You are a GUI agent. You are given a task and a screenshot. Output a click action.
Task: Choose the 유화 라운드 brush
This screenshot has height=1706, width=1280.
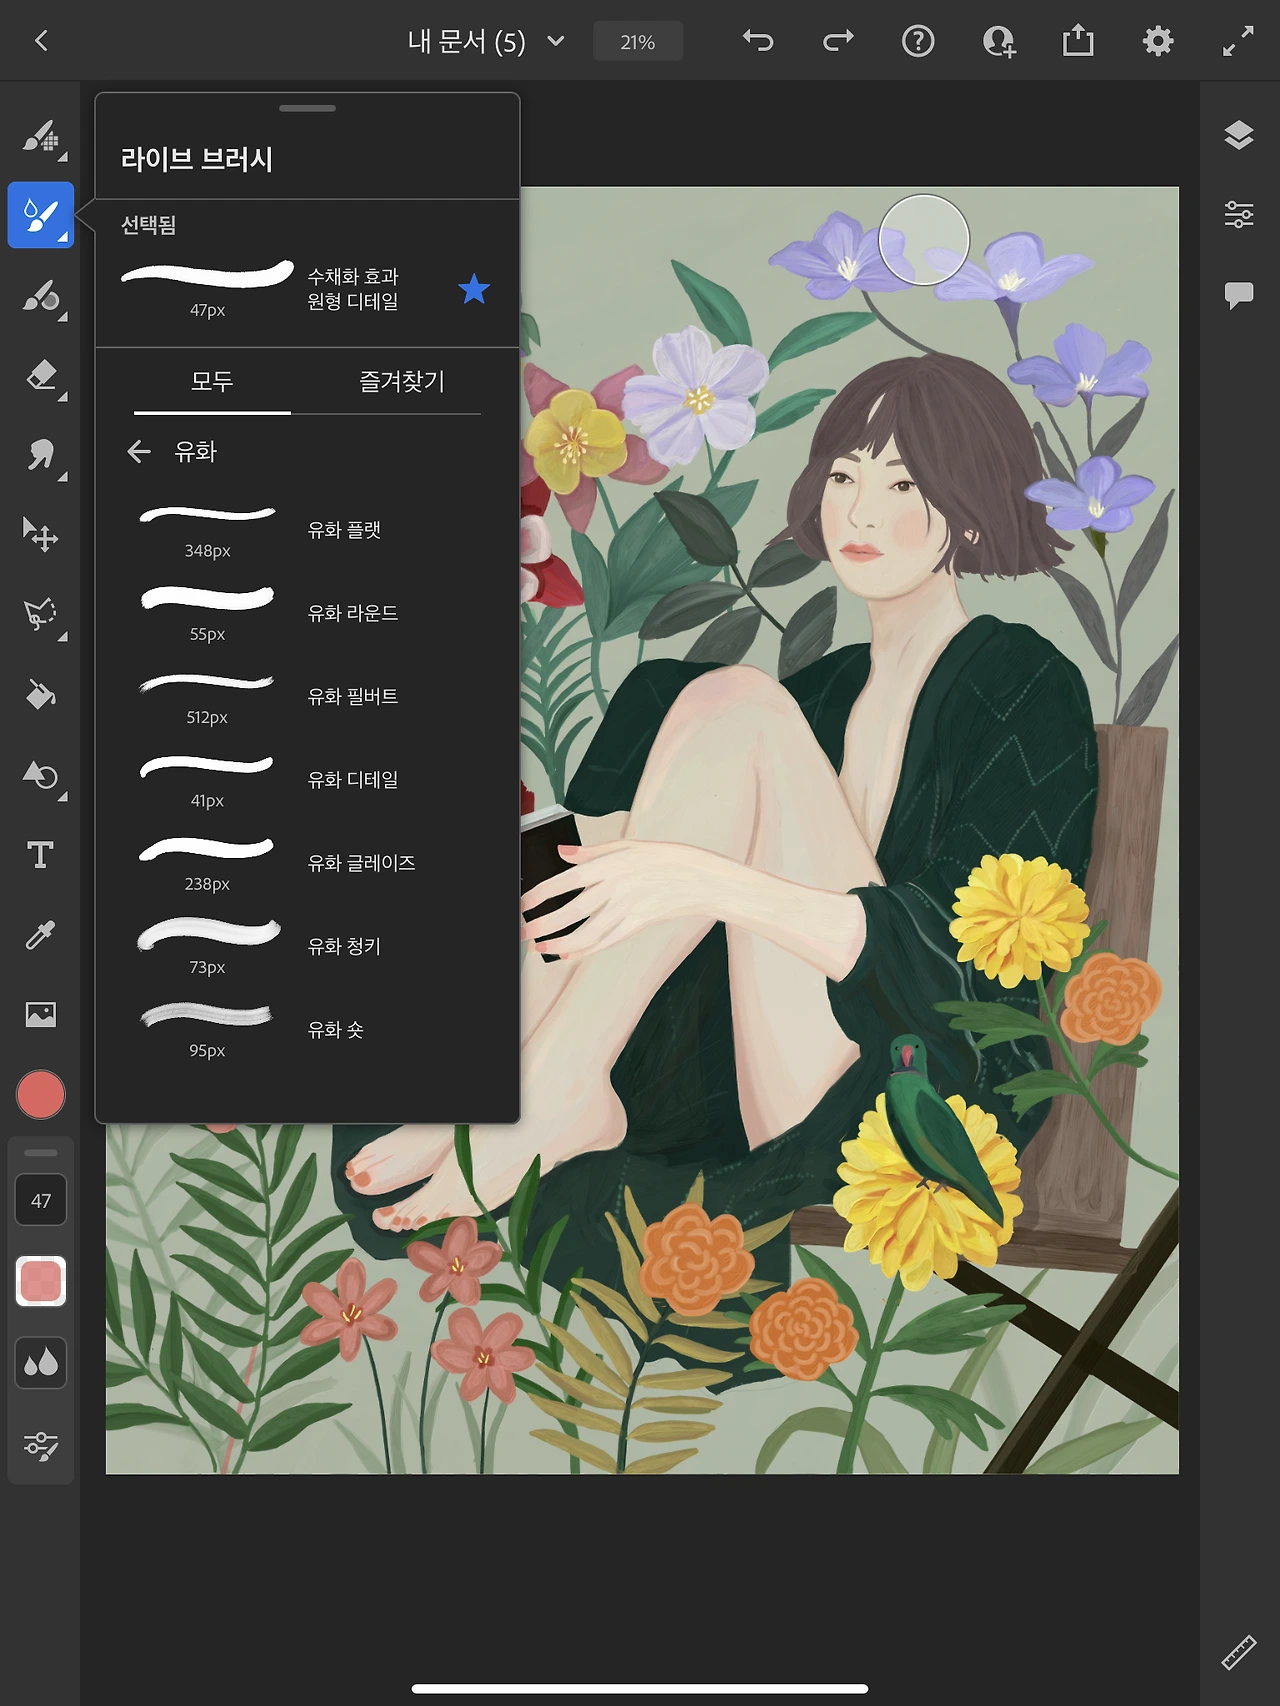pos(307,613)
